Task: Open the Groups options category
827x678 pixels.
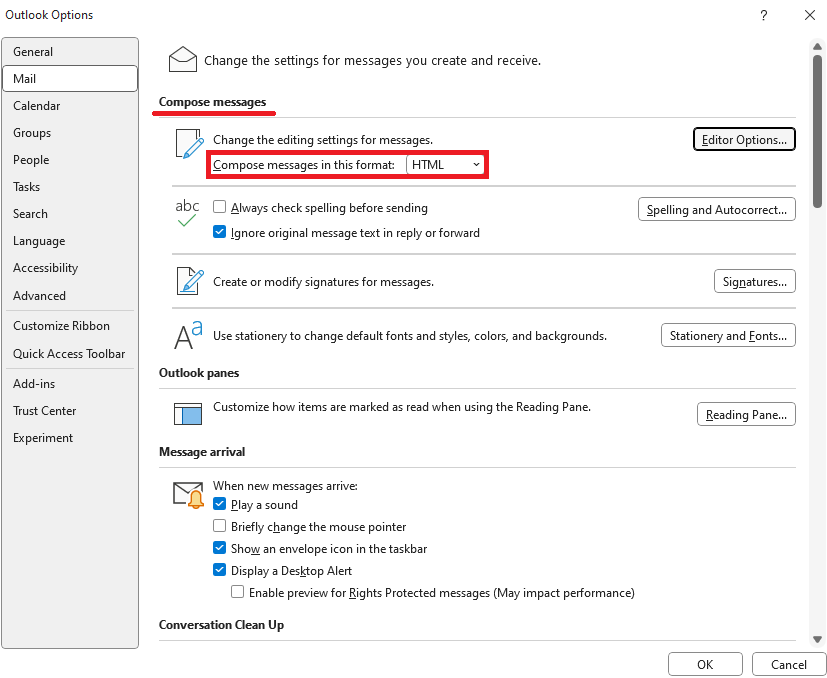Action: [x=70, y=132]
